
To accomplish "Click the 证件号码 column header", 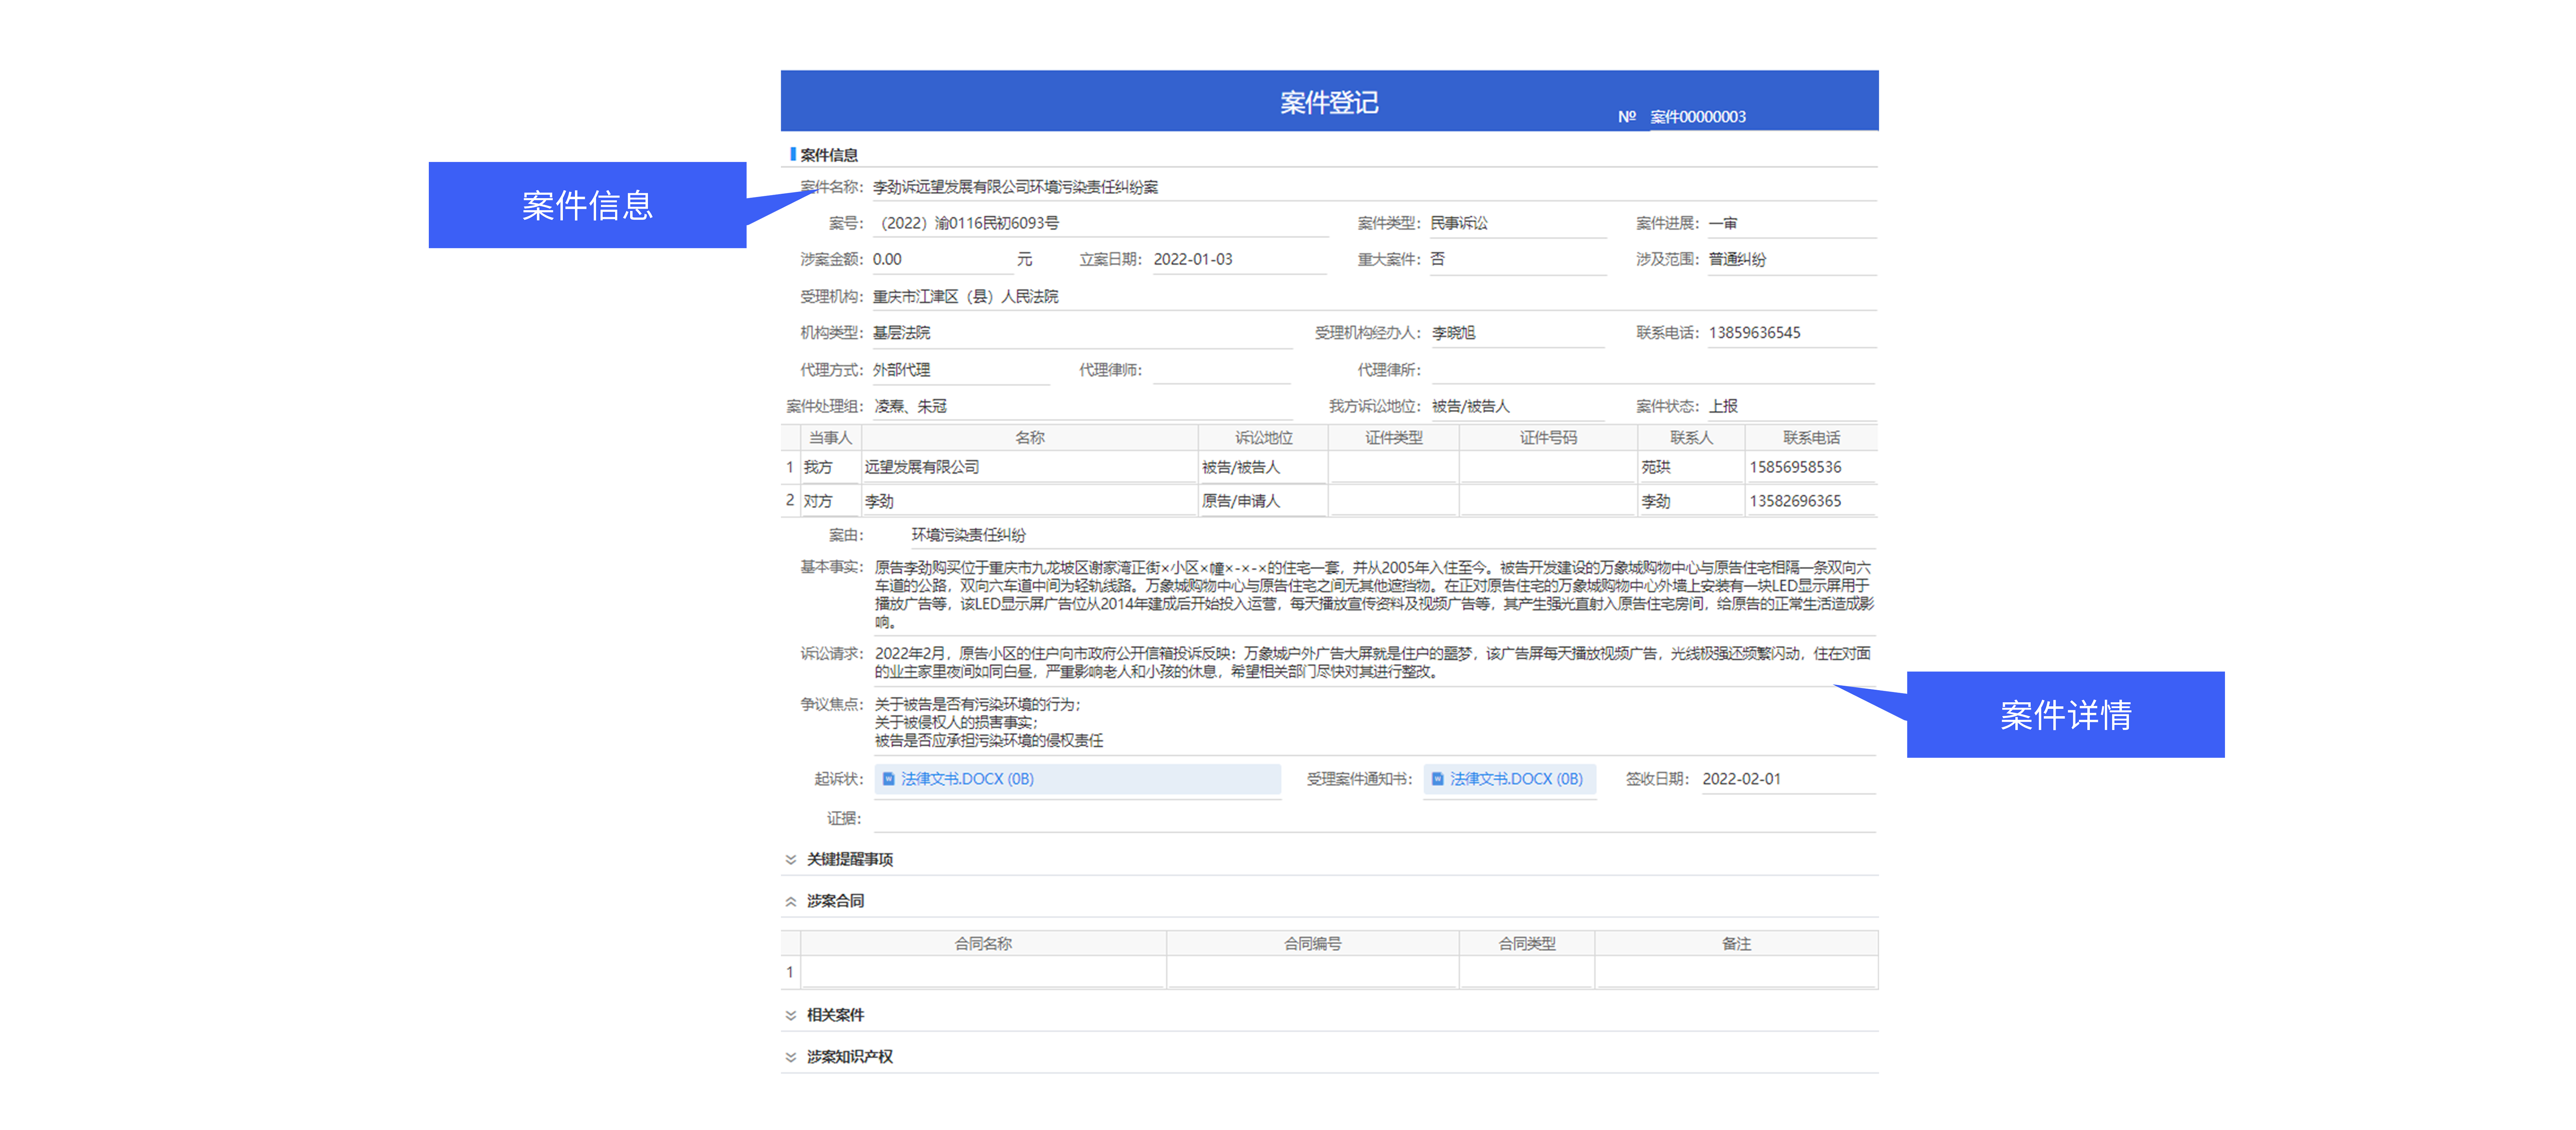I will click(x=1548, y=438).
